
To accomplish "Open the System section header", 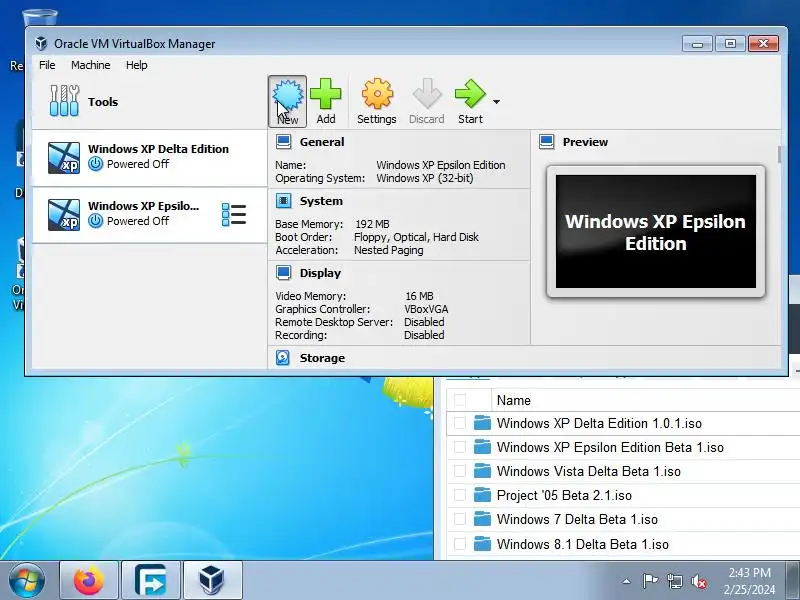I will (x=321, y=201).
